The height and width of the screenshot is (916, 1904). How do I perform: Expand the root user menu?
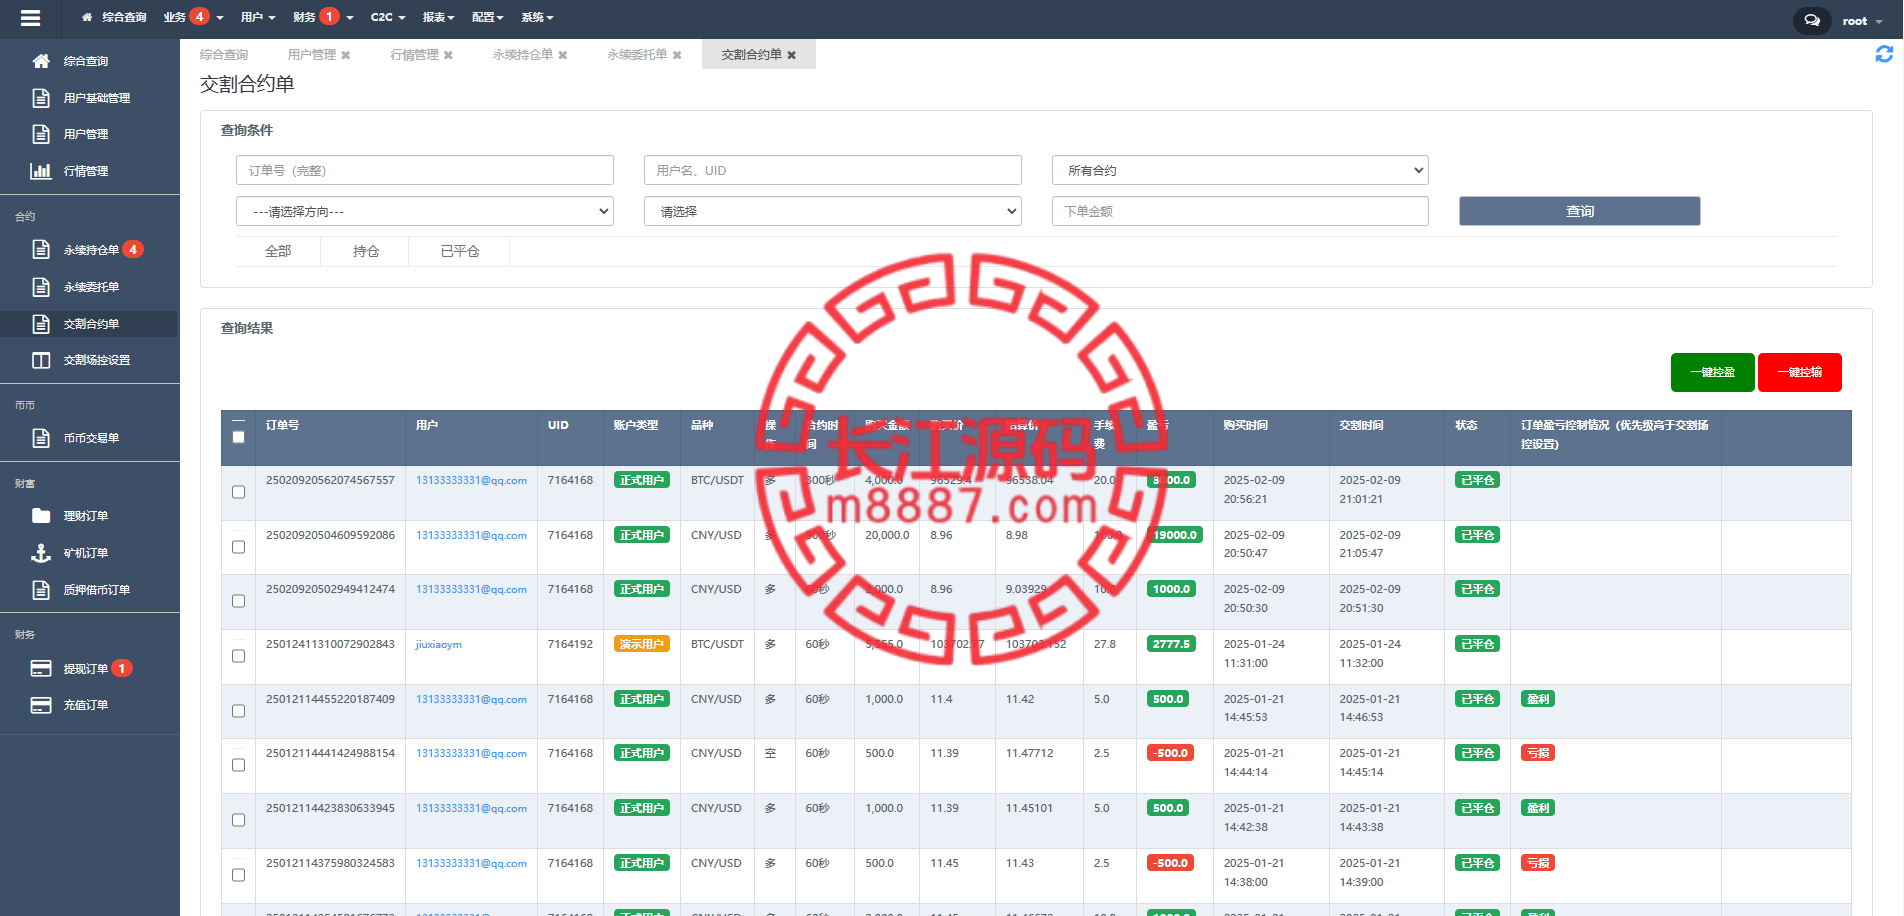(x=1862, y=21)
